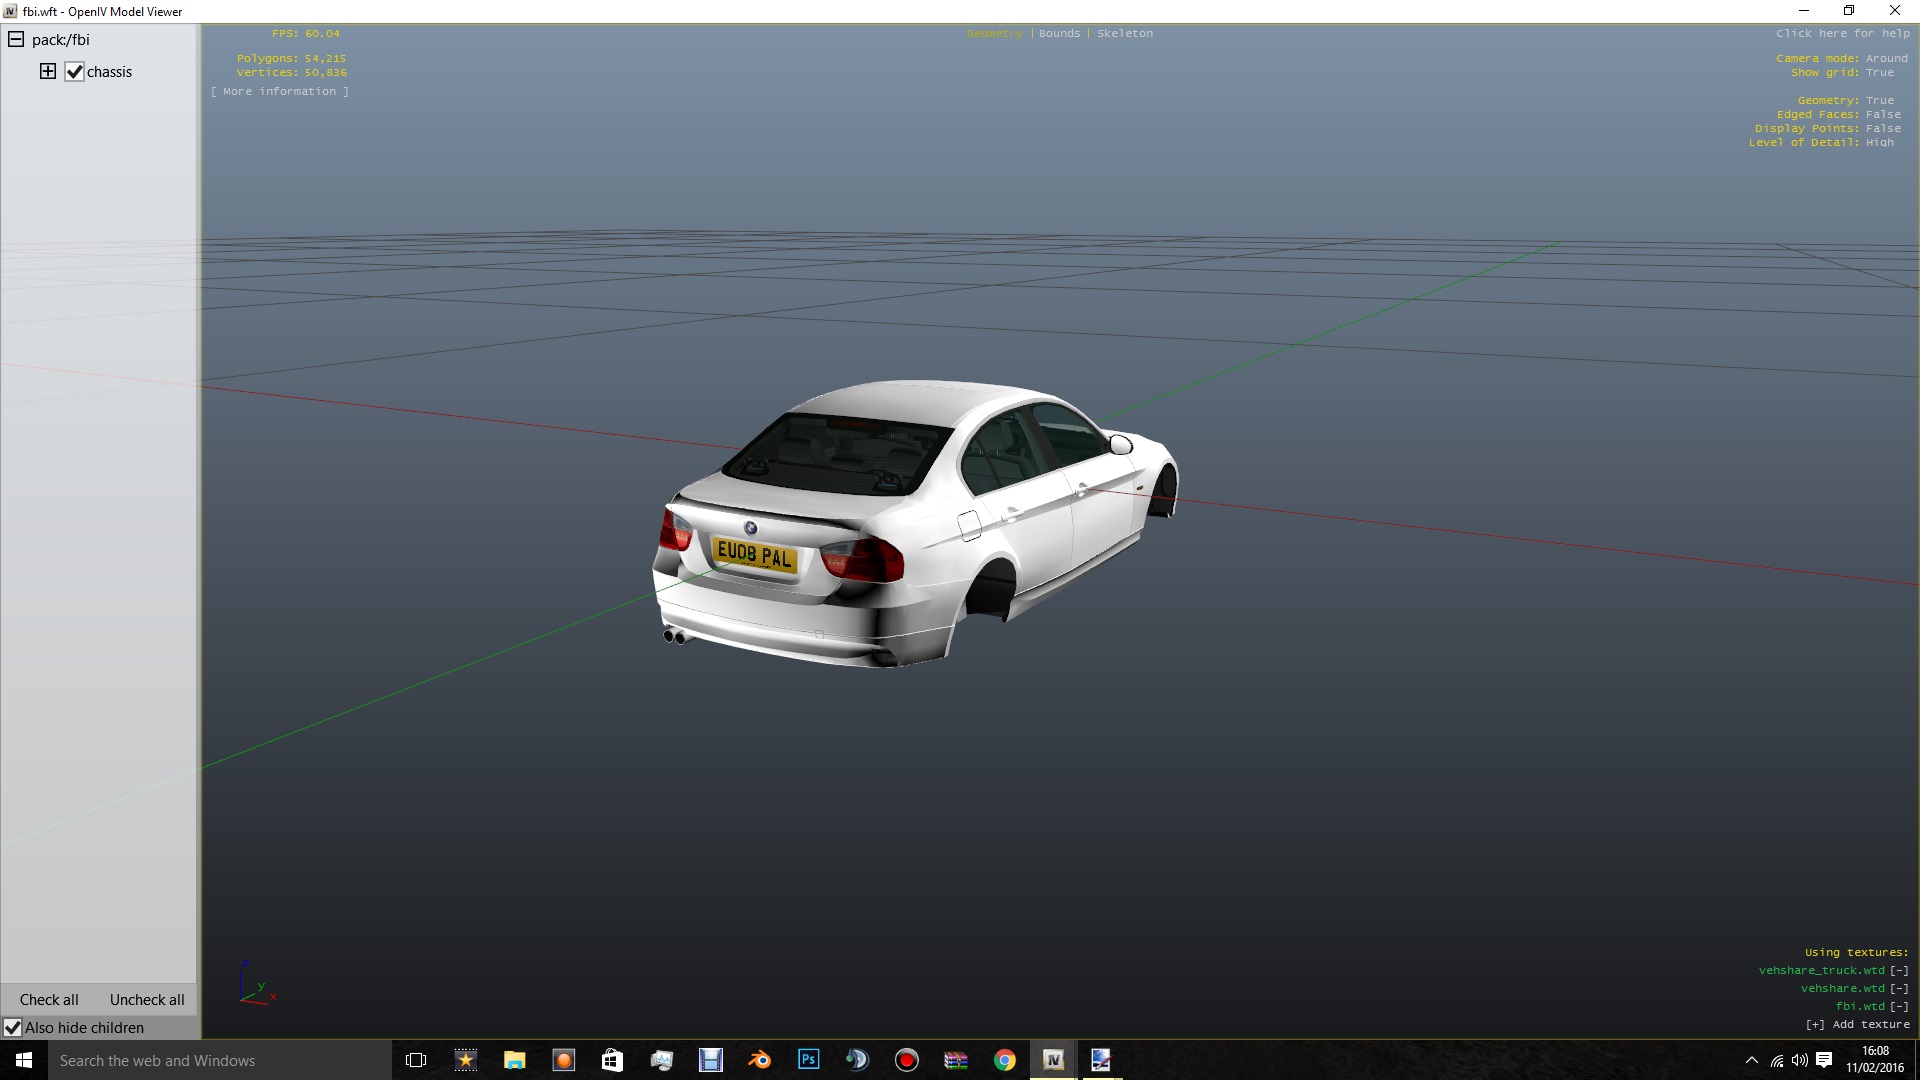Collapse the pack/fbi root node
Screen dimensions: 1920x1080
click(x=16, y=40)
